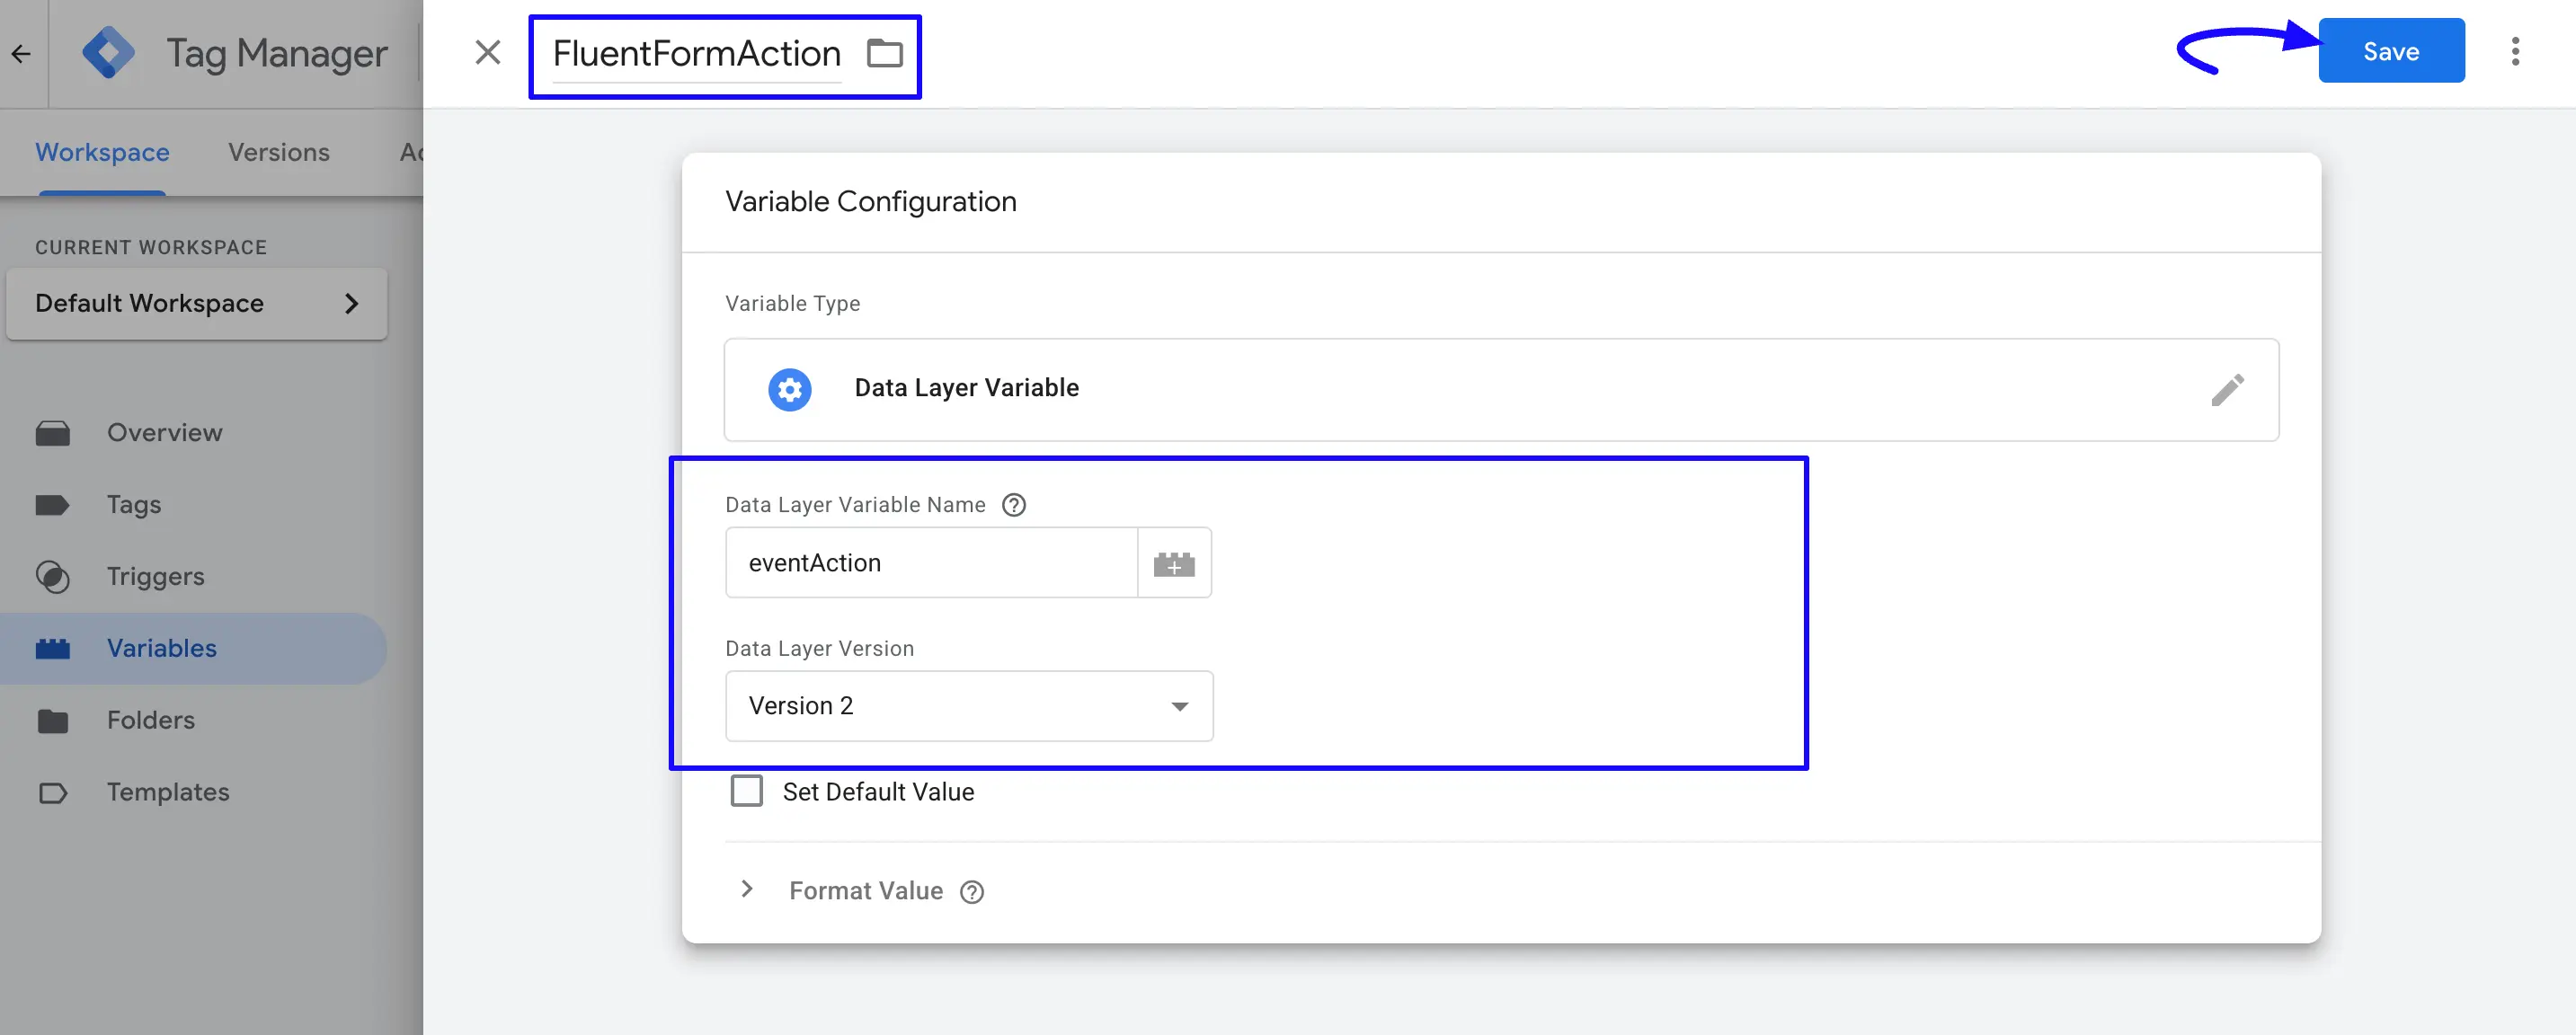Click the Tag Manager diamond logo
Screen dimensions: 2576x1035
(x=108, y=52)
